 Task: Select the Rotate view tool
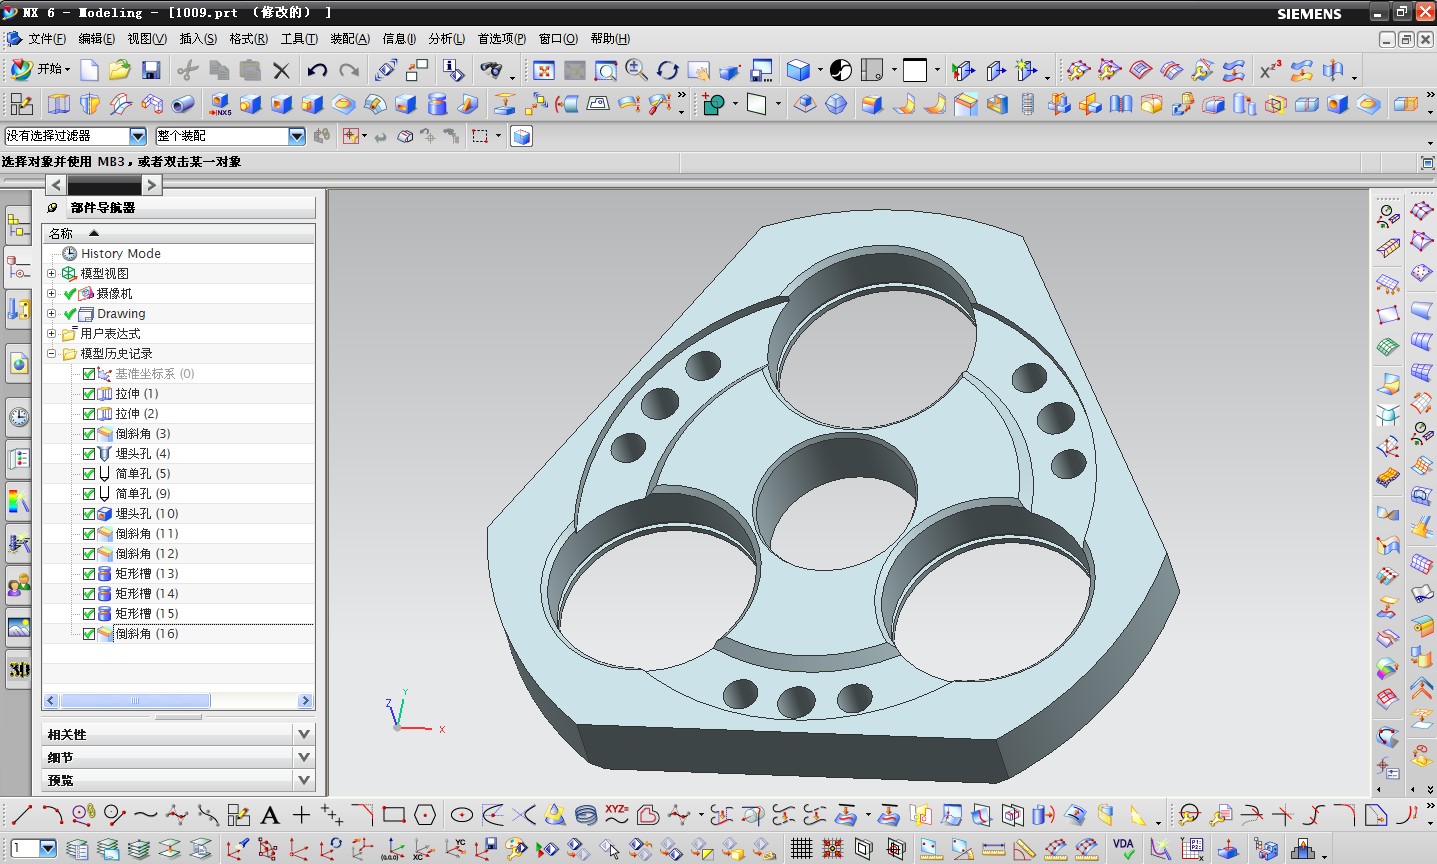(x=667, y=70)
